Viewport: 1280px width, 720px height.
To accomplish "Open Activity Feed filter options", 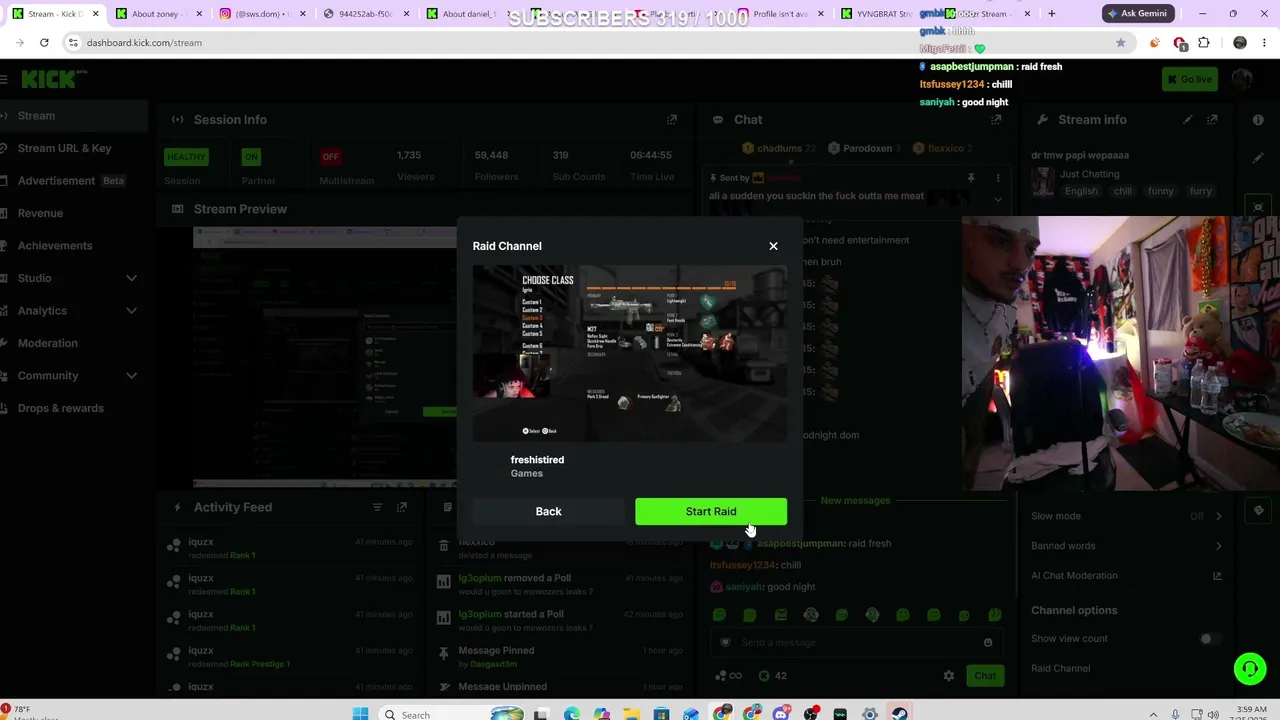I will [x=377, y=507].
